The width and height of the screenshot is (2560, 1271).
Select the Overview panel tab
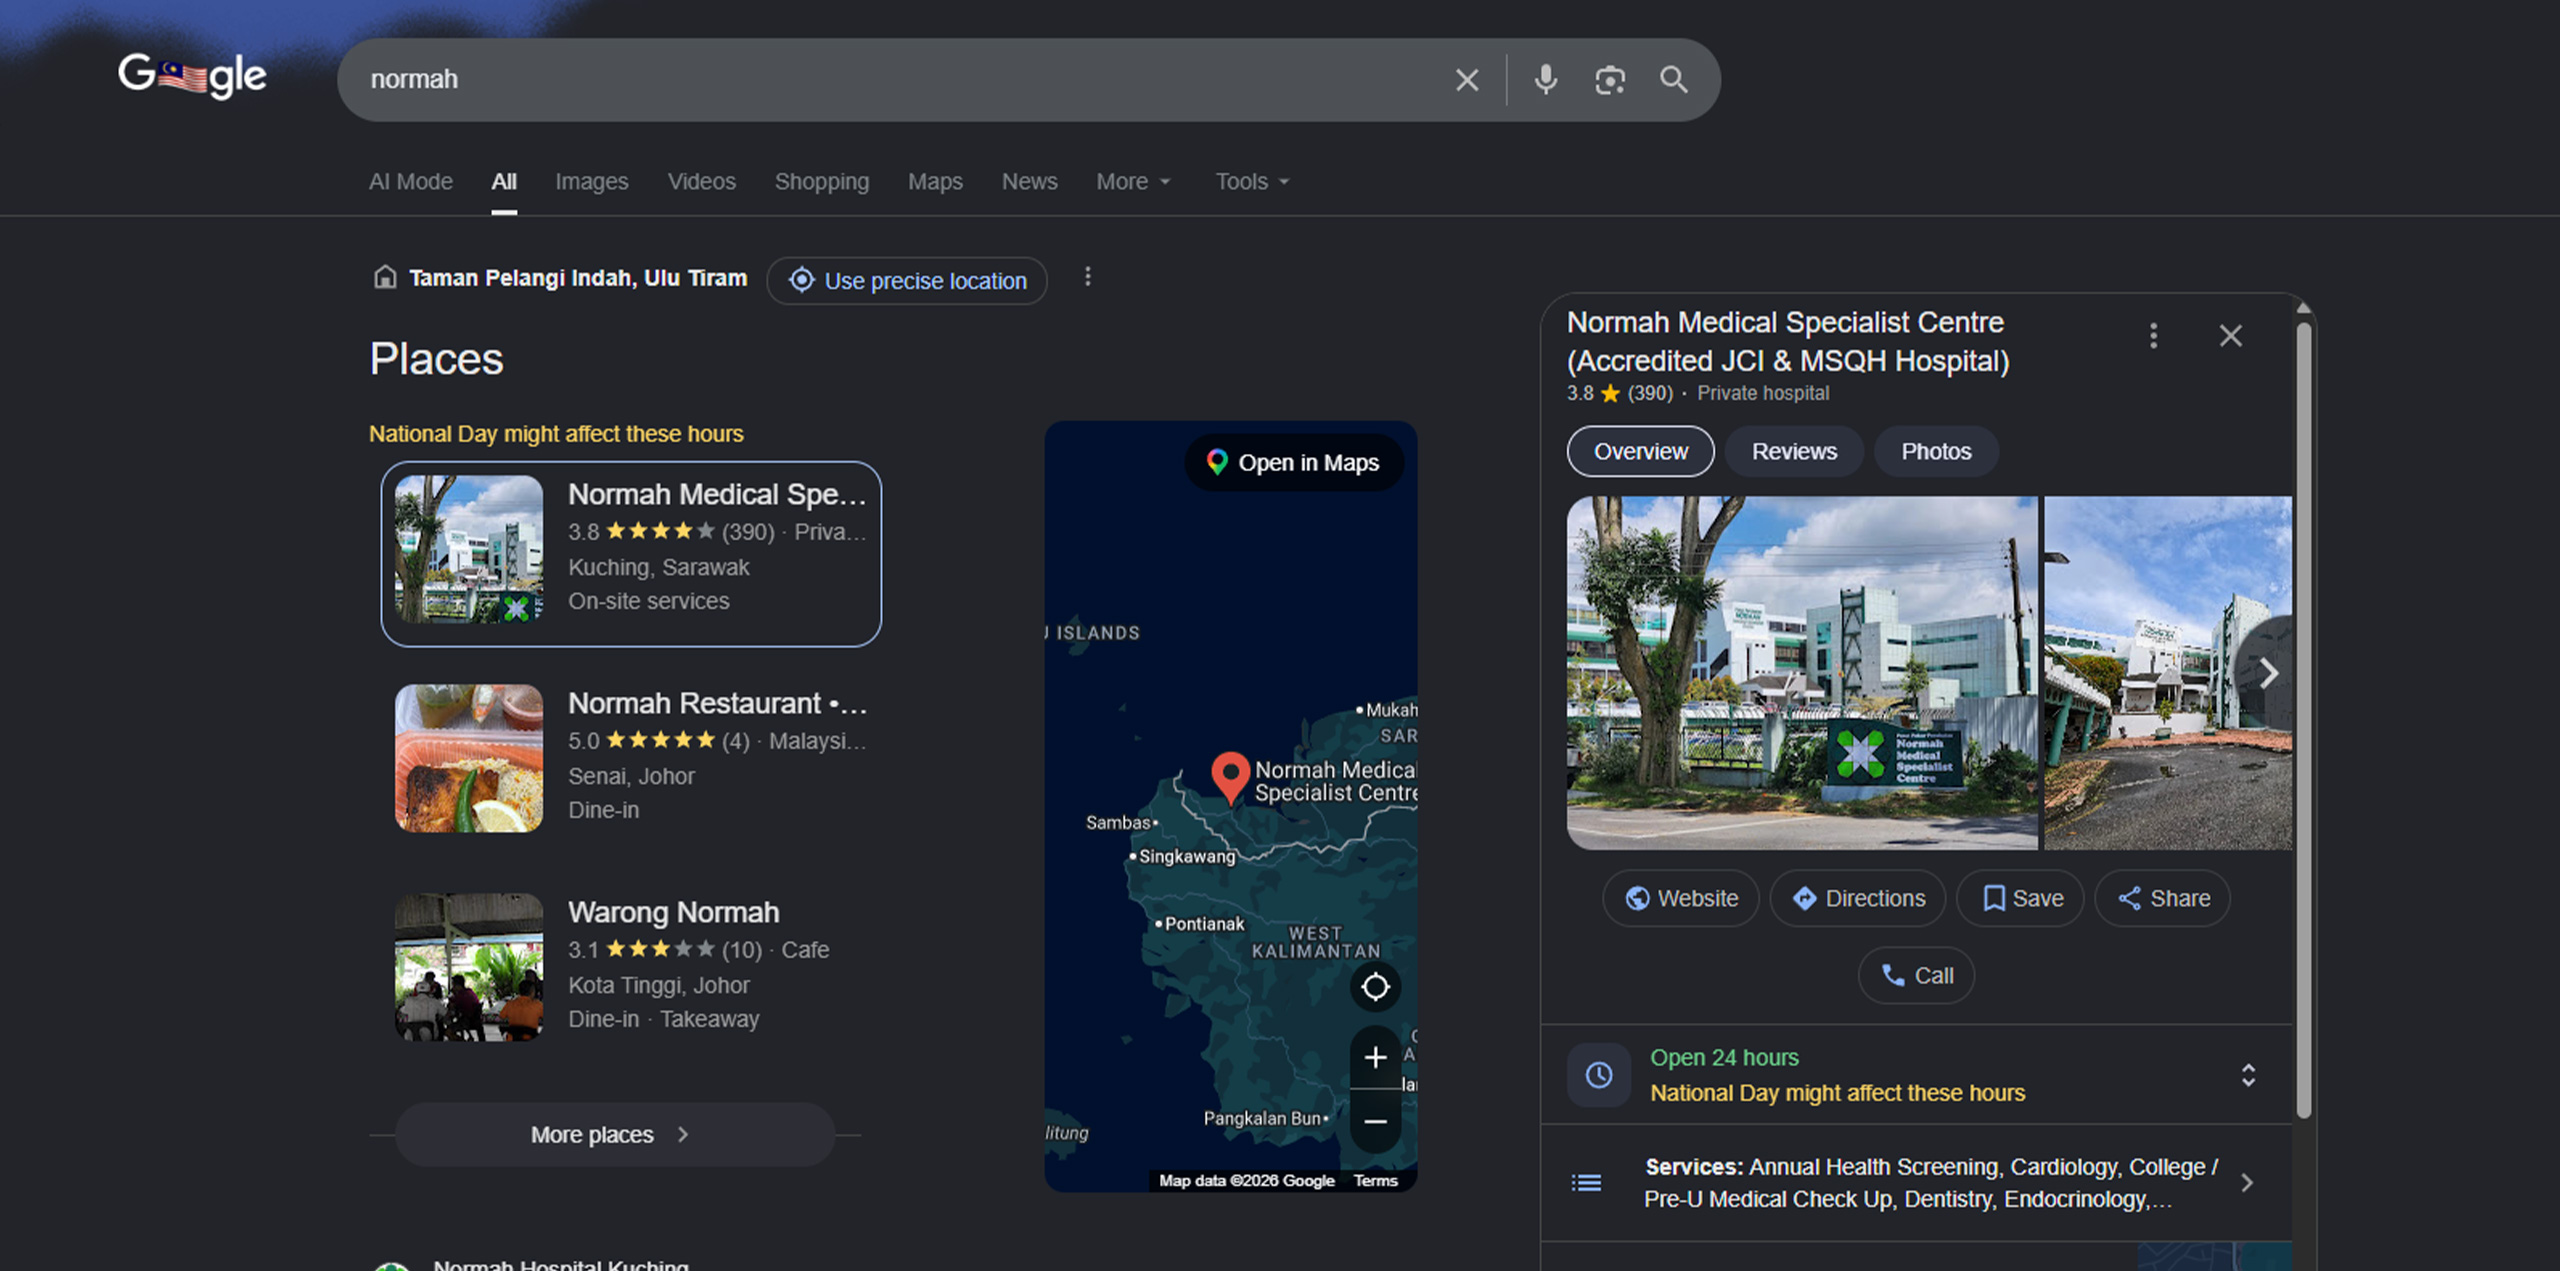[1640, 452]
